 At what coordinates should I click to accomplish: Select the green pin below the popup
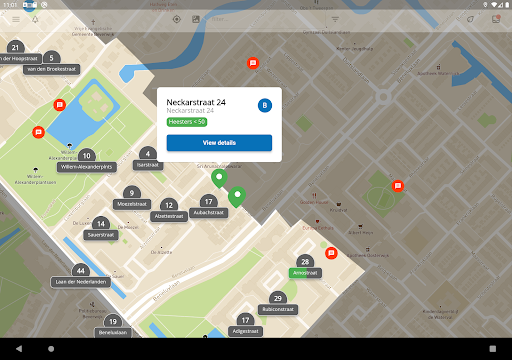(x=219, y=178)
